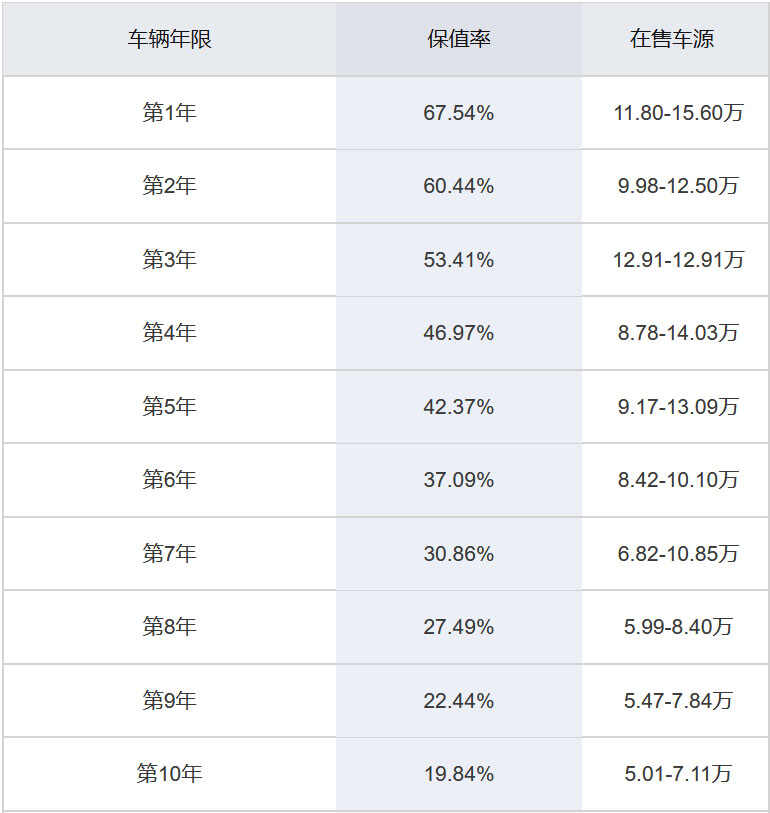
Task: Select the 第10年 row label
Action: 170,774
